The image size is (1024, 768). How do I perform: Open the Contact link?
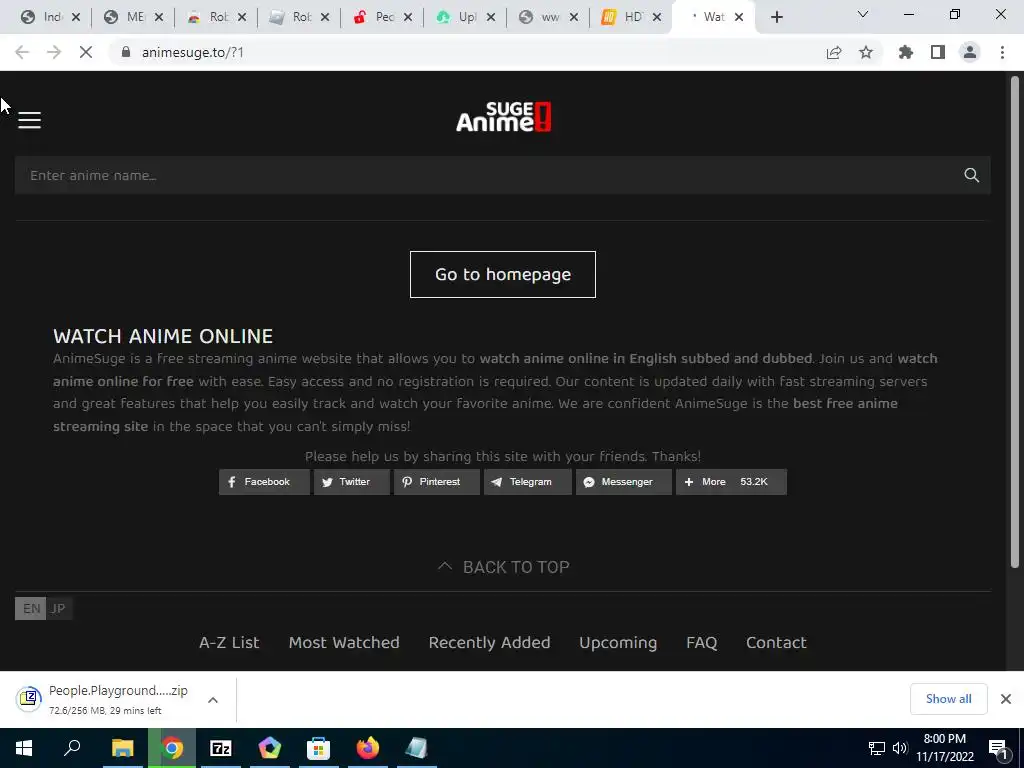pyautogui.click(x=776, y=643)
